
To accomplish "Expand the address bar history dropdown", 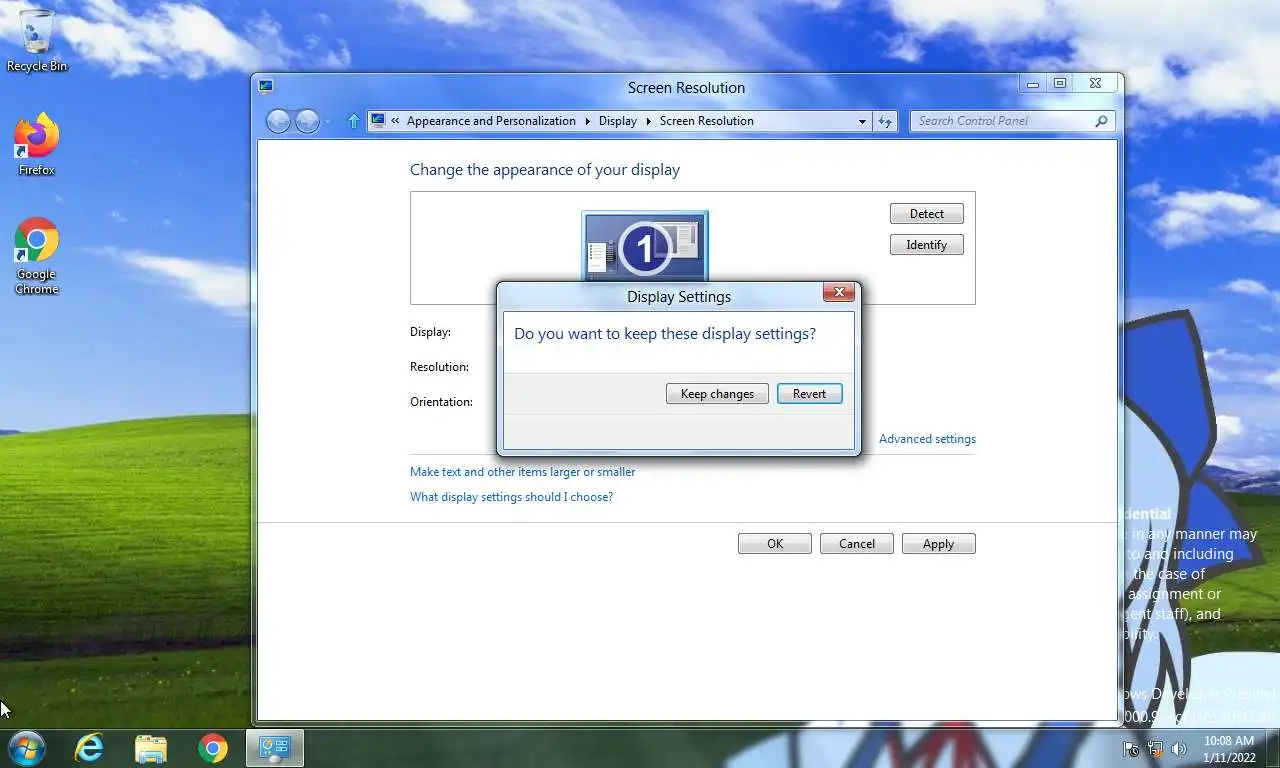I will click(862, 121).
